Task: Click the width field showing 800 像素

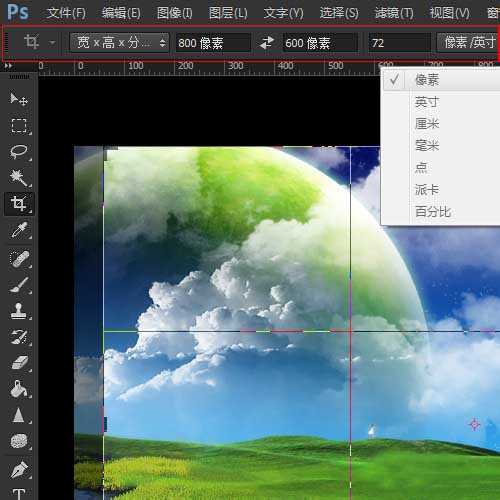Action: 213,43
